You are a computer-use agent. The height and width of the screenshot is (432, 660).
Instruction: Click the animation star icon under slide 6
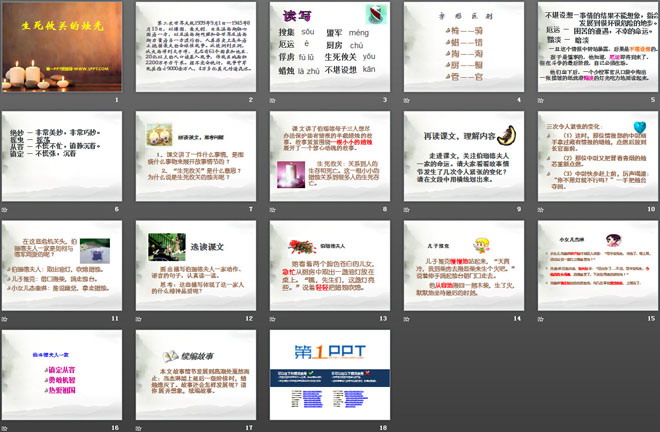pos(5,209)
